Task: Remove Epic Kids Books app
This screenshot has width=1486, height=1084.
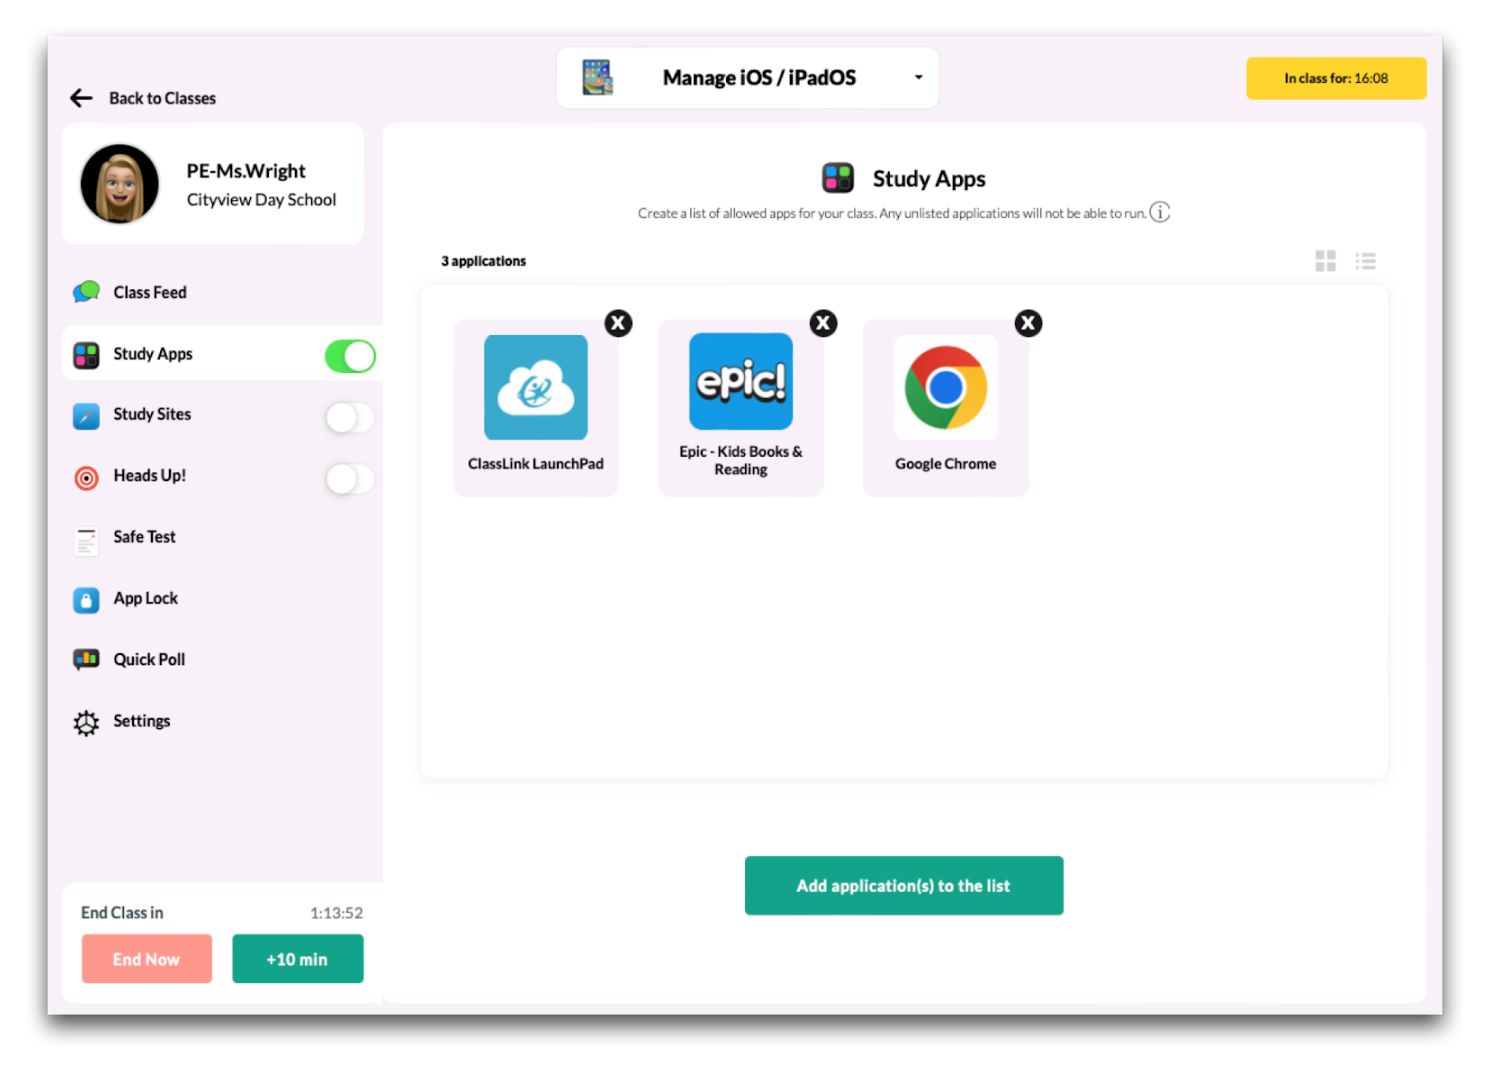Action: pos(823,323)
